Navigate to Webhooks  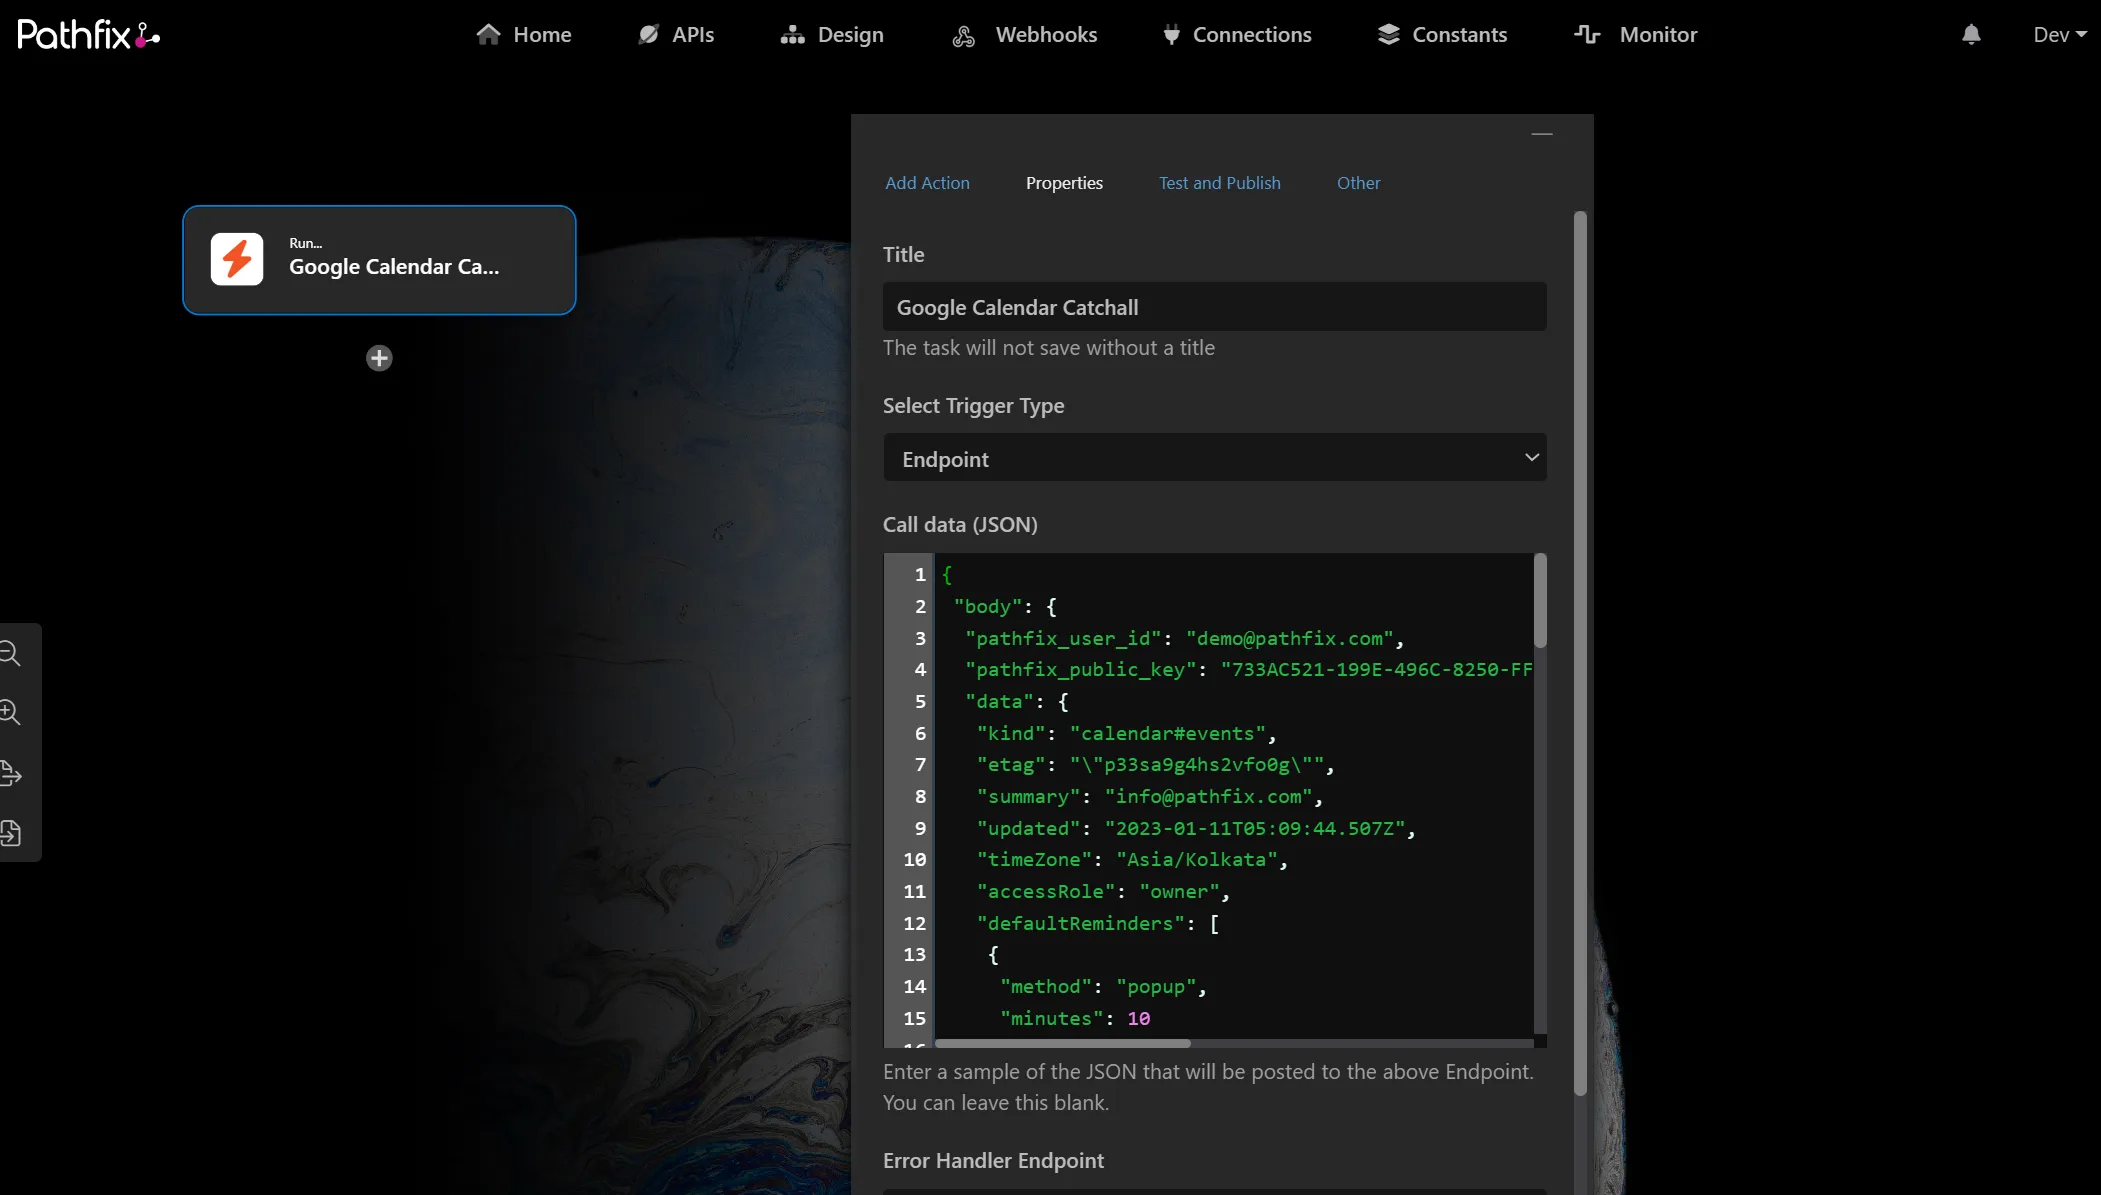(x=1024, y=35)
